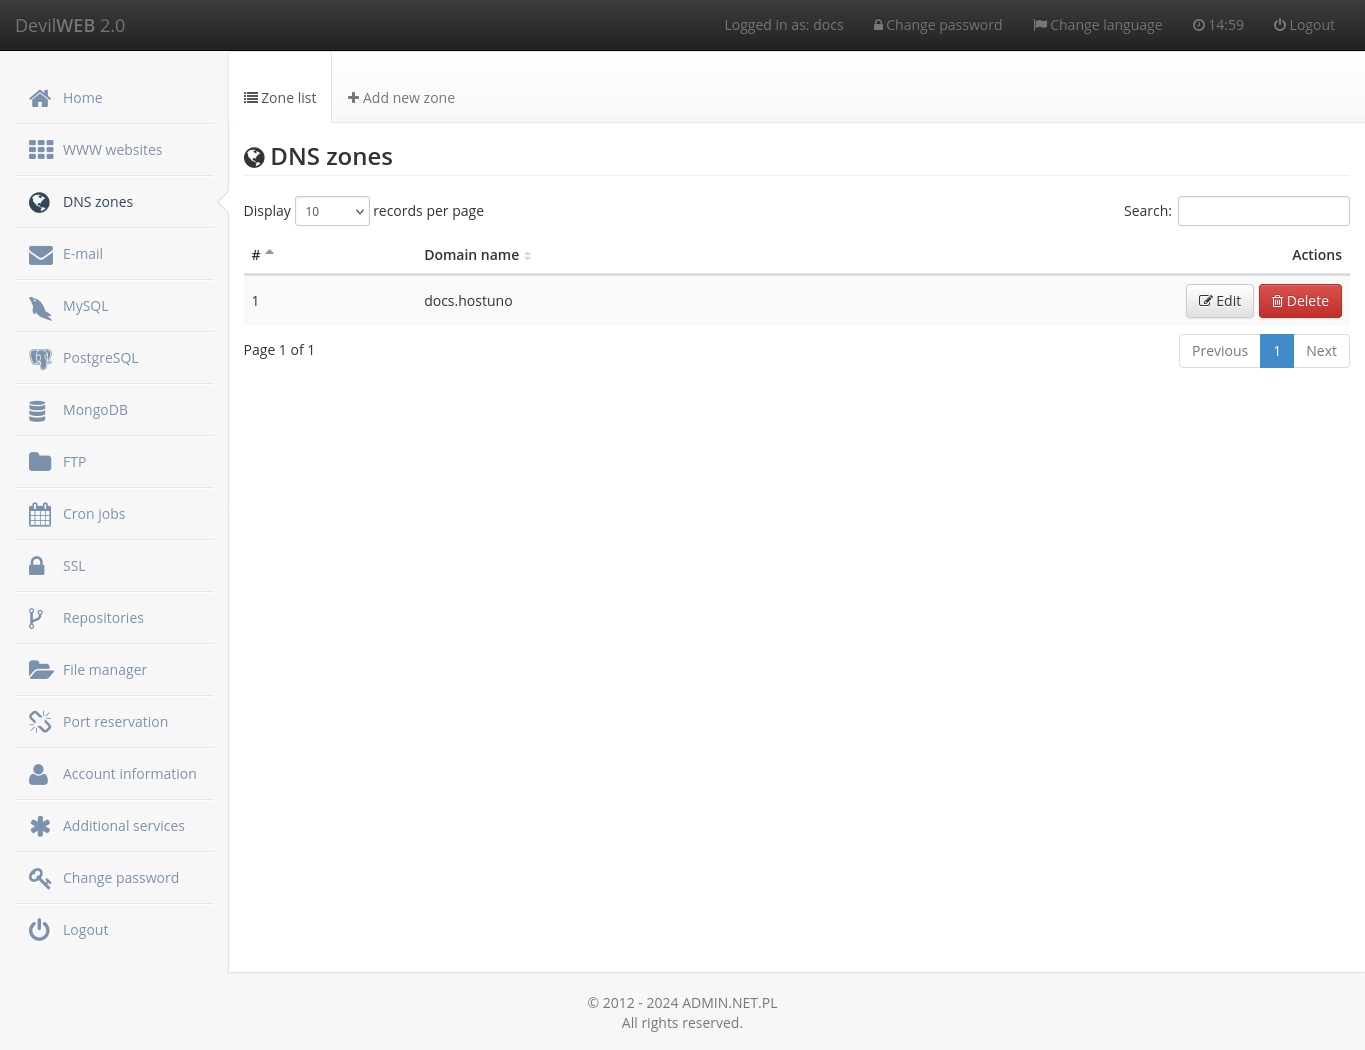The image size is (1365, 1050).
Task: Open the Cron jobs calendar icon
Action: pos(40,515)
